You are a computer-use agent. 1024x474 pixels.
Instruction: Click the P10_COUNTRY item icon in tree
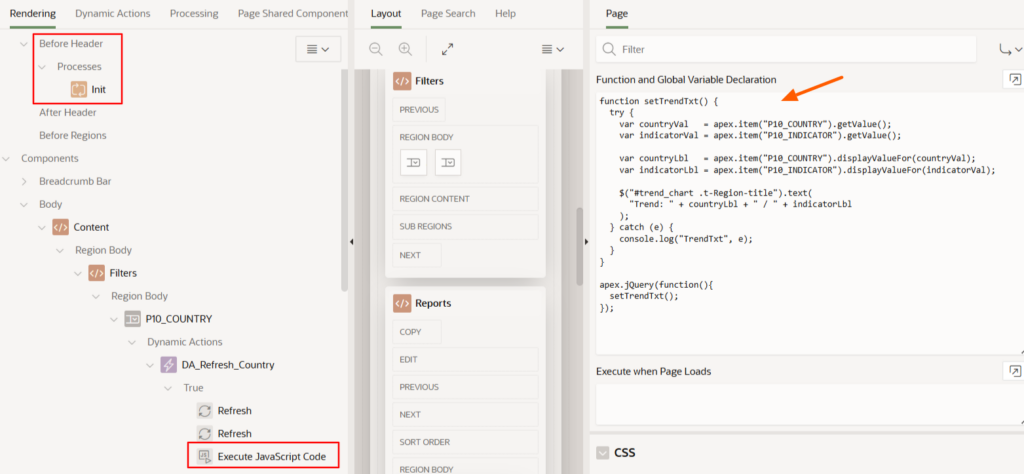(x=132, y=319)
